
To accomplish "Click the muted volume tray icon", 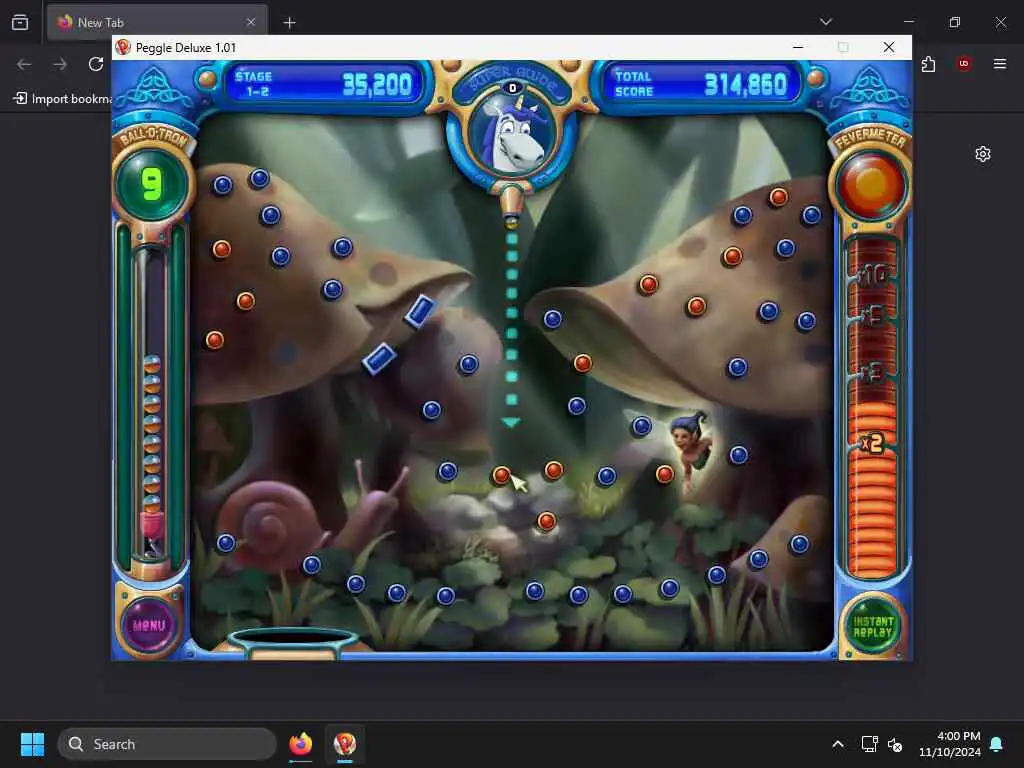I will (x=895, y=744).
